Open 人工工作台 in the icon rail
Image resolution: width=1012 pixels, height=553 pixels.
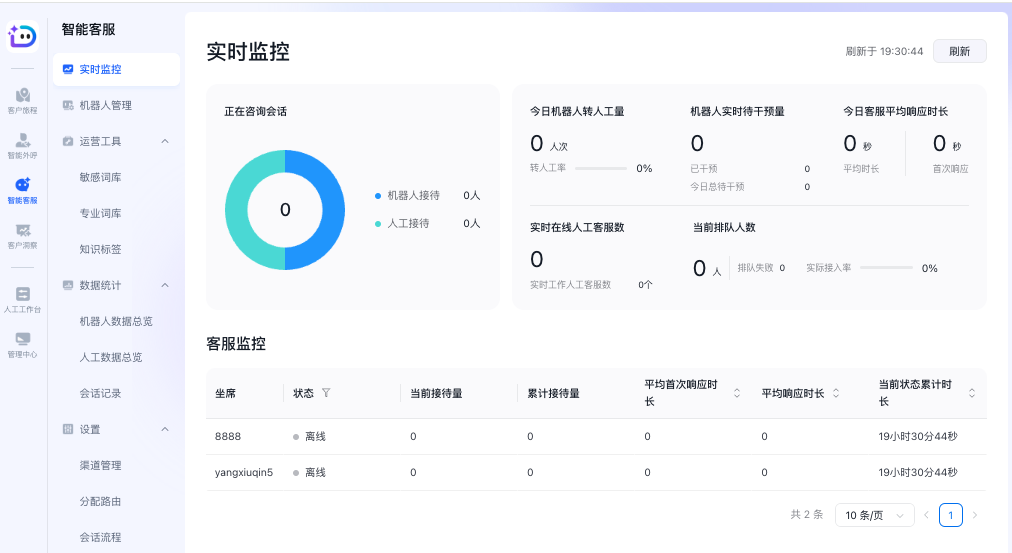click(23, 300)
